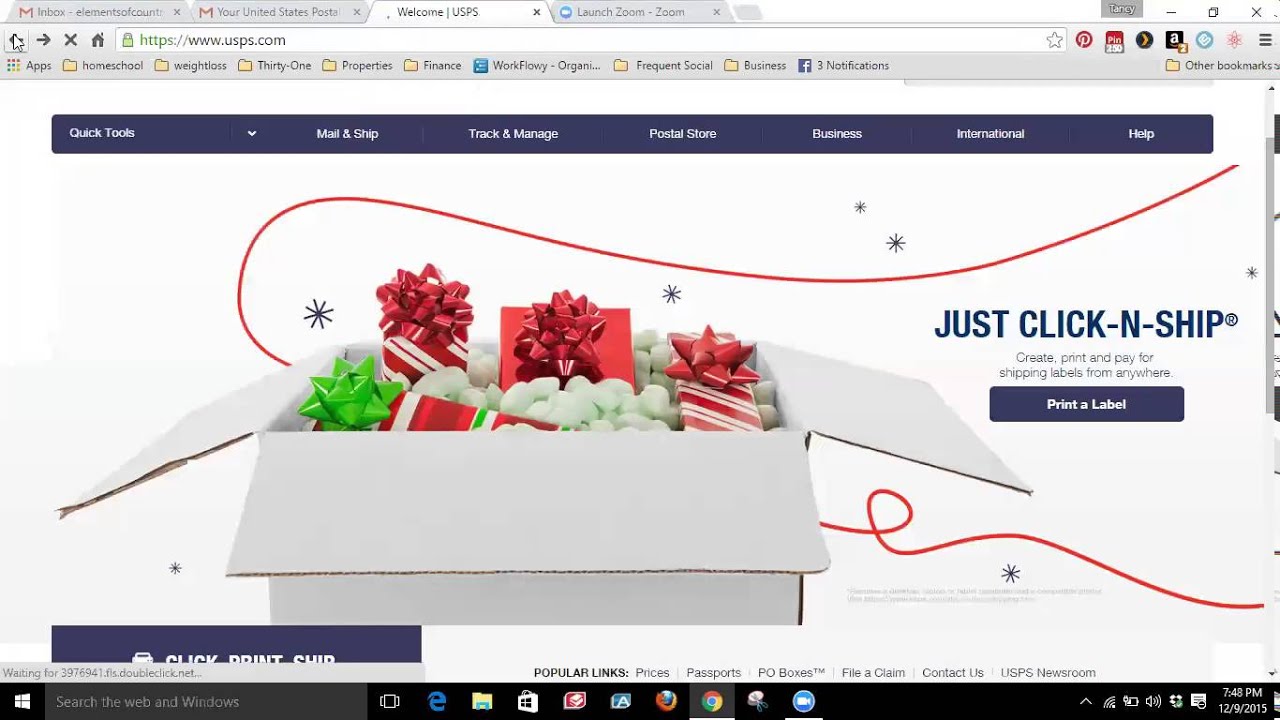Screen dimensions: 1280x720
Task: Open the Business bookmark folder
Action: click(x=755, y=65)
